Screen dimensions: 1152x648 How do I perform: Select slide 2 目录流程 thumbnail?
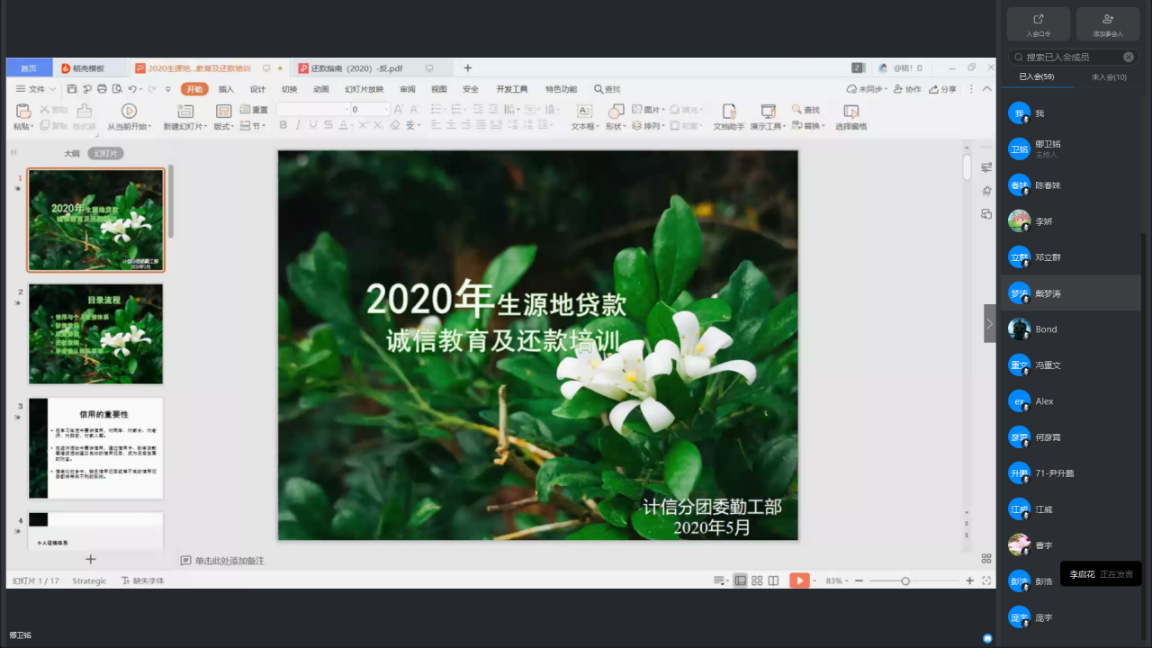pyautogui.click(x=96, y=334)
